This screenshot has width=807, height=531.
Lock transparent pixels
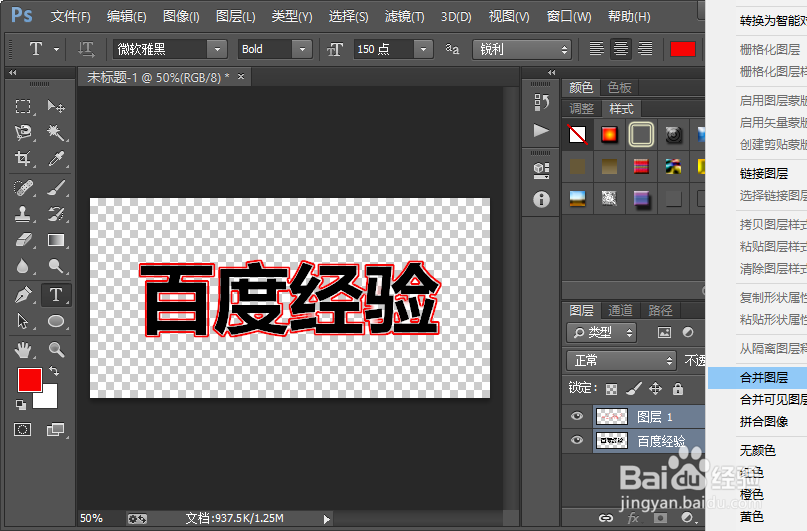(611, 389)
